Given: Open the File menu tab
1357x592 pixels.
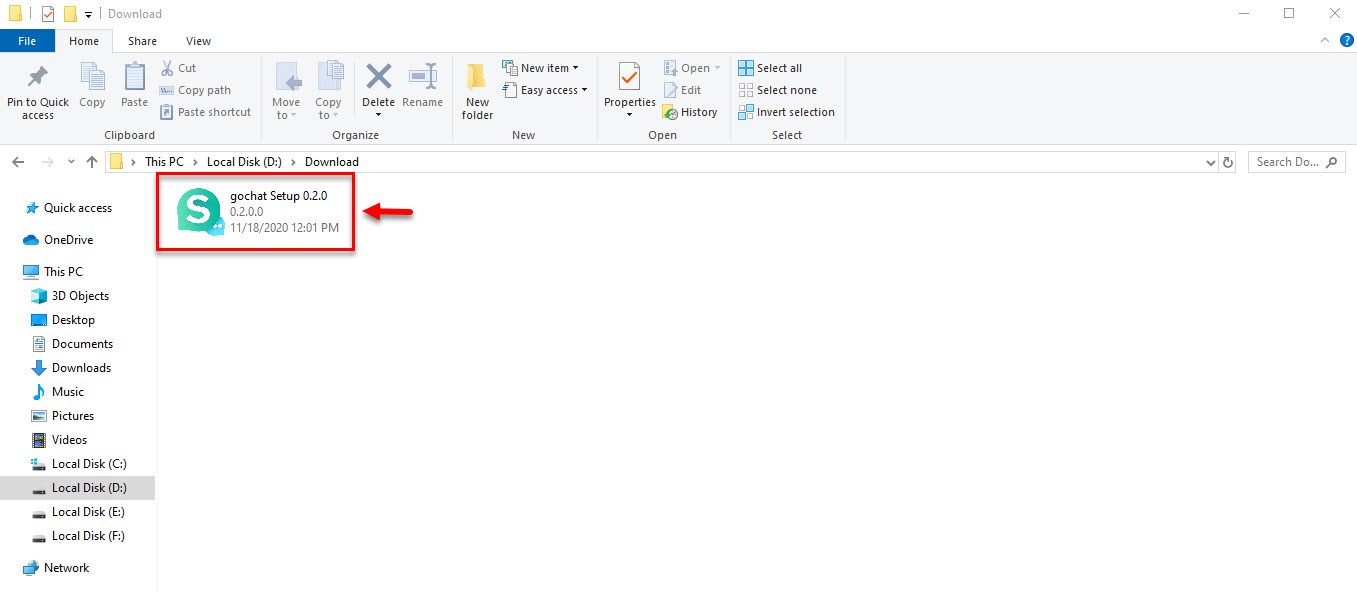Looking at the screenshot, I should [27, 41].
